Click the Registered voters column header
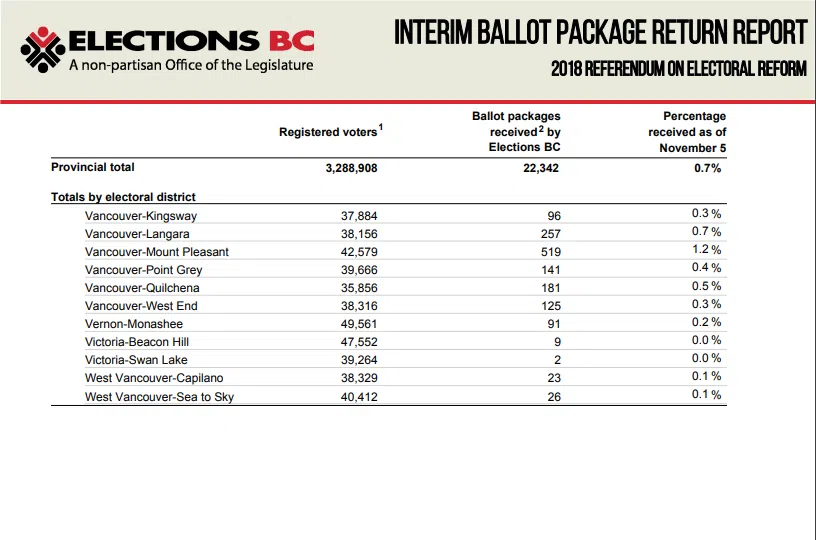This screenshot has height=540, width=816. tap(331, 131)
